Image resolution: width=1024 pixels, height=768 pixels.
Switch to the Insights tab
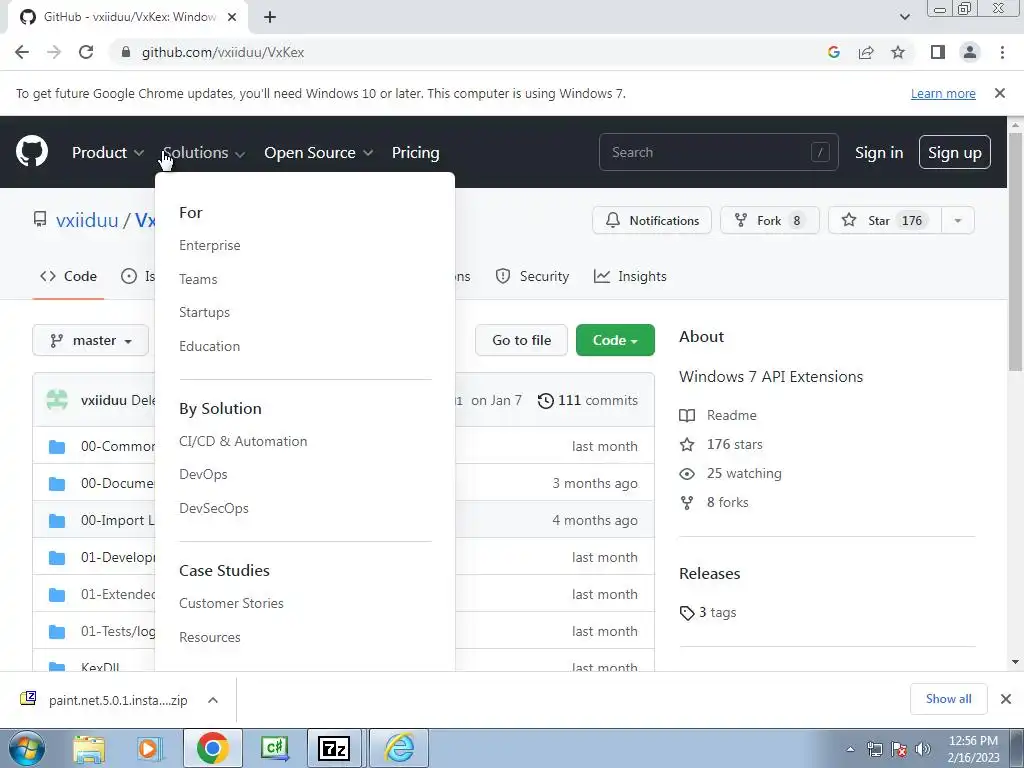pyautogui.click(x=630, y=276)
